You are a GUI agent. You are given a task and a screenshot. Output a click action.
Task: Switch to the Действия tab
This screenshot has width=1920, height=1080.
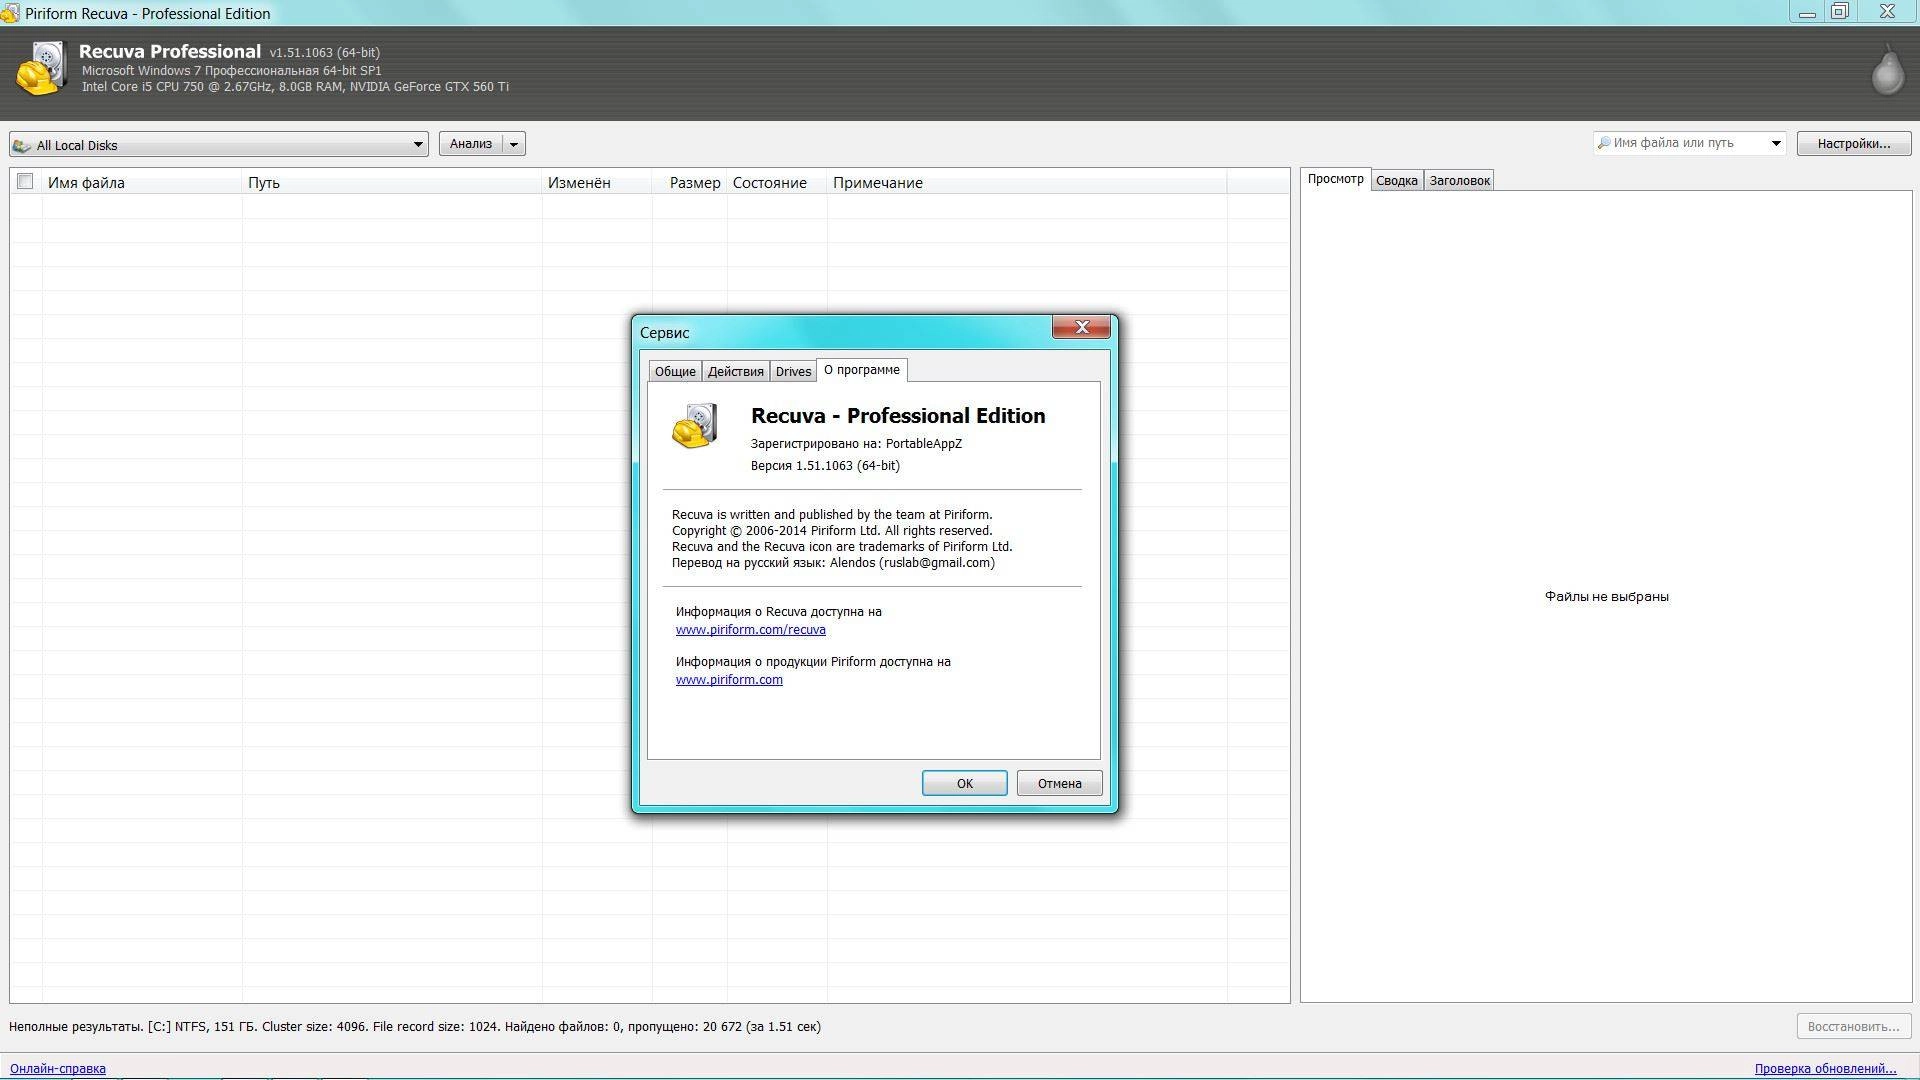(x=735, y=371)
